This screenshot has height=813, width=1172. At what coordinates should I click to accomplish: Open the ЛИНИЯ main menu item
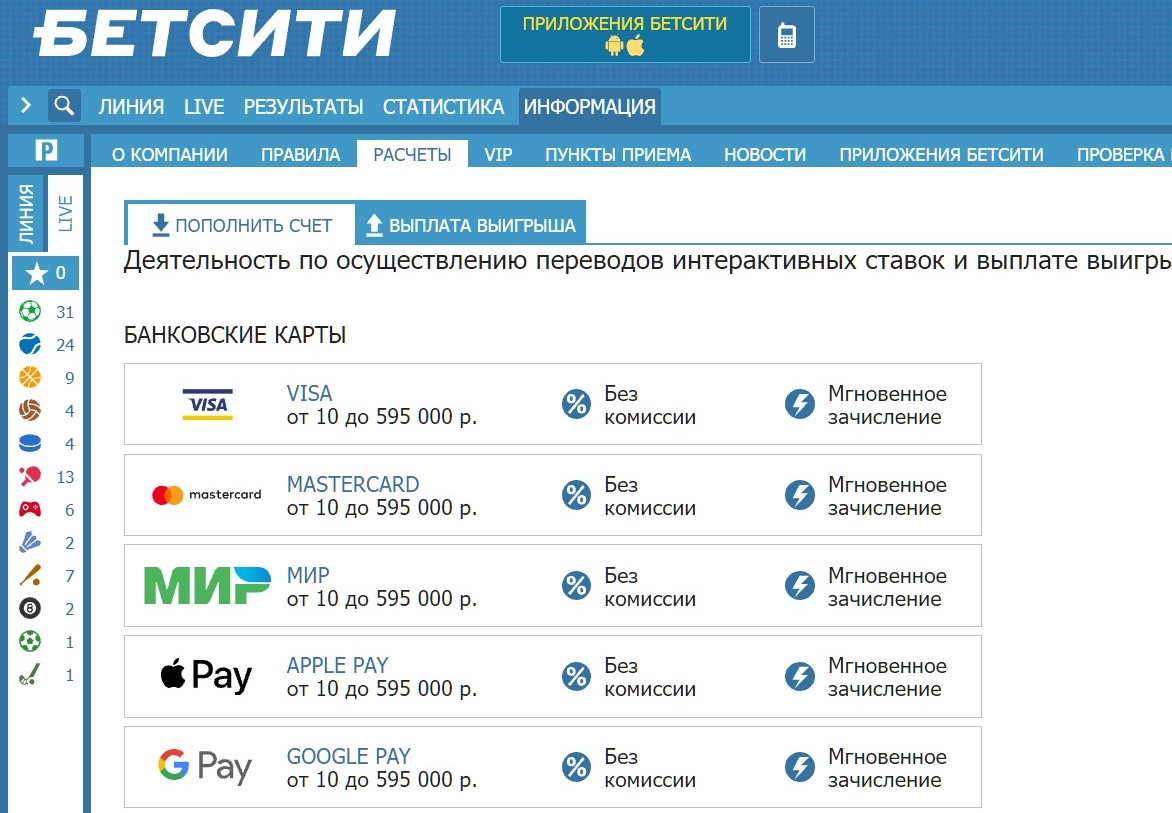tap(132, 107)
